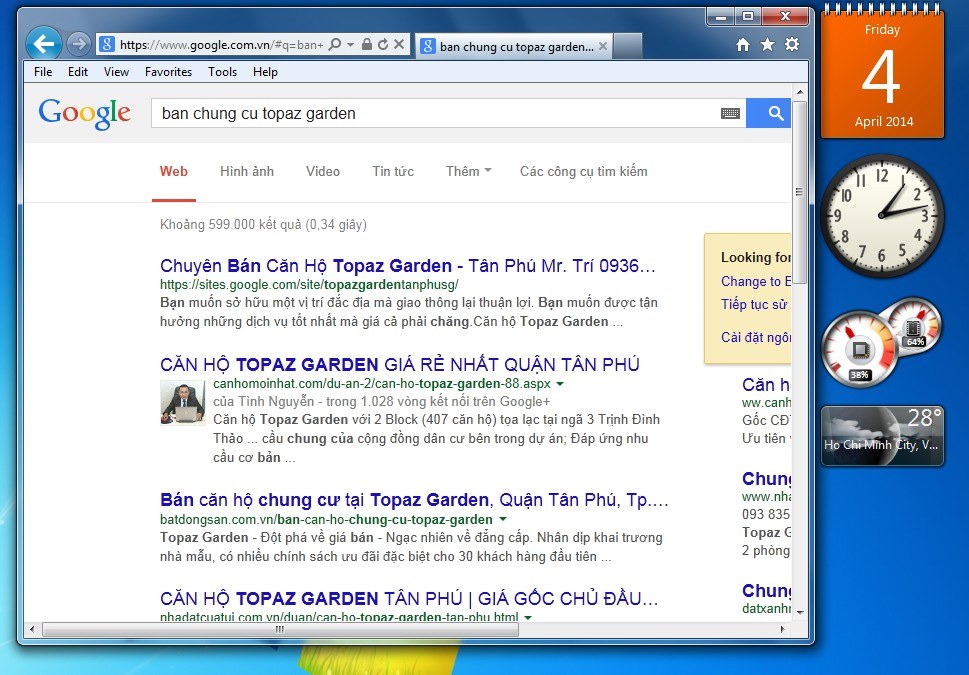Click the security lock icon in address bar
Image resolution: width=969 pixels, height=675 pixels.
click(x=366, y=44)
